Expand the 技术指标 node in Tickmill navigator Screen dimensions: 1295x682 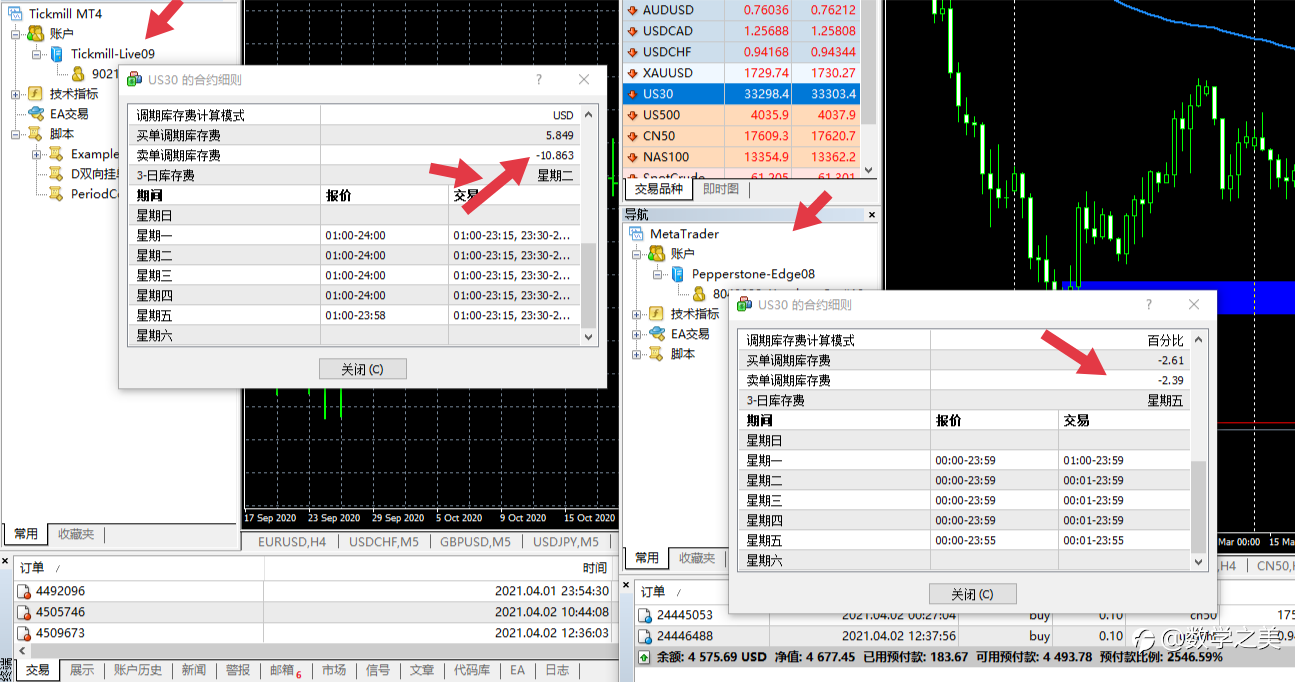point(16,94)
